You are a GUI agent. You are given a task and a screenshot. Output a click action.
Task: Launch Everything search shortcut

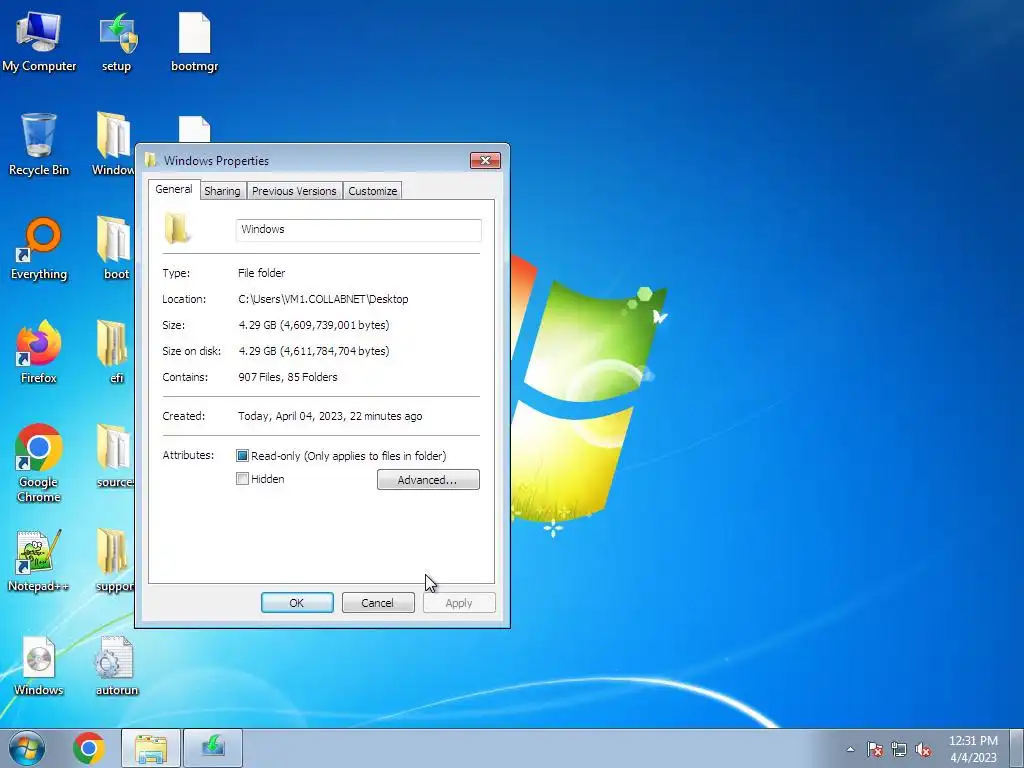[x=39, y=249]
